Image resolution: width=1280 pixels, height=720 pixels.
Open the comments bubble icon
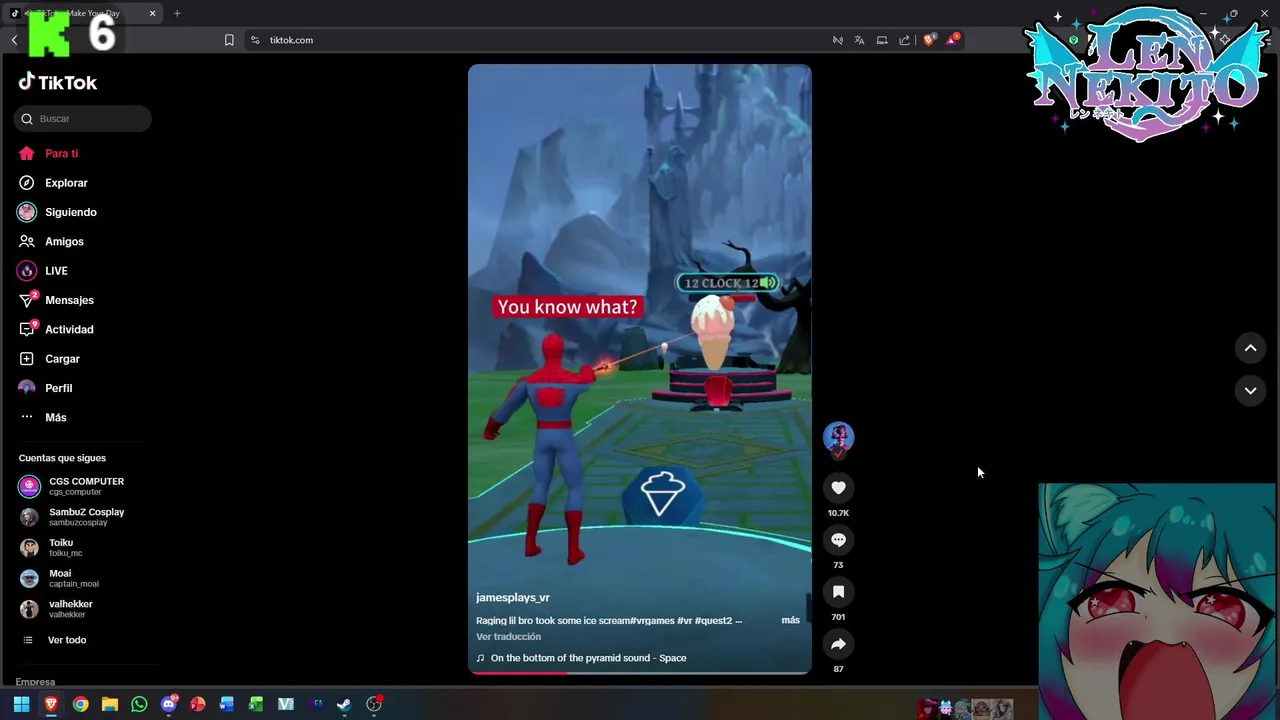(x=838, y=540)
